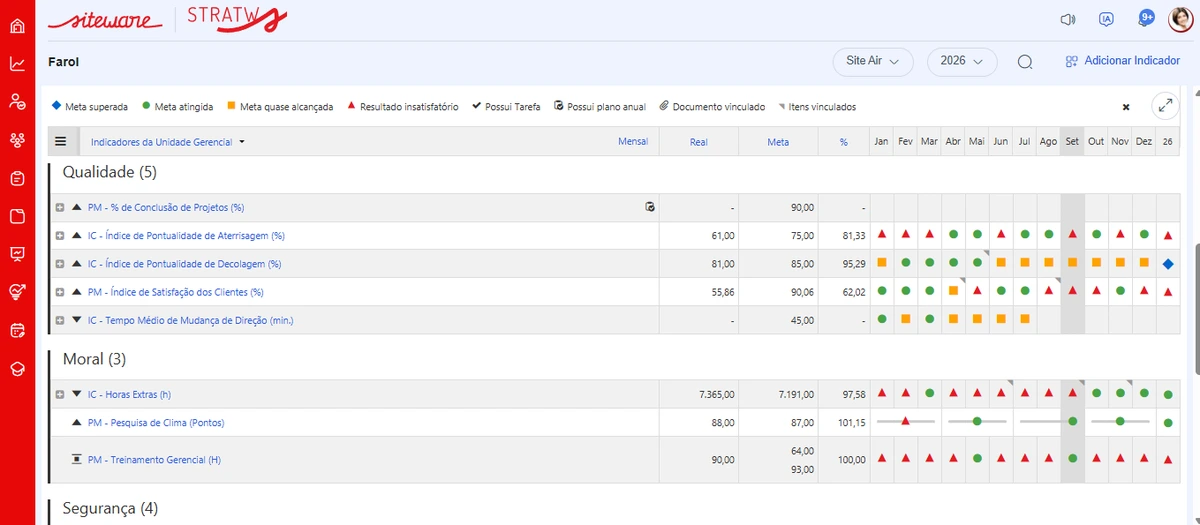
Task: Select the Set month column header
Action: [1072, 142]
